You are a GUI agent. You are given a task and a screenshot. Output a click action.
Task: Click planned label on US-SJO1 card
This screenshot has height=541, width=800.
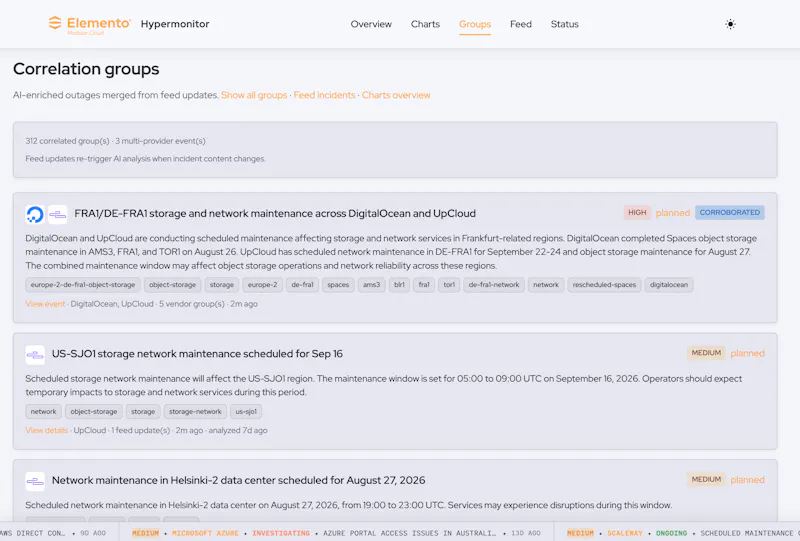click(747, 353)
